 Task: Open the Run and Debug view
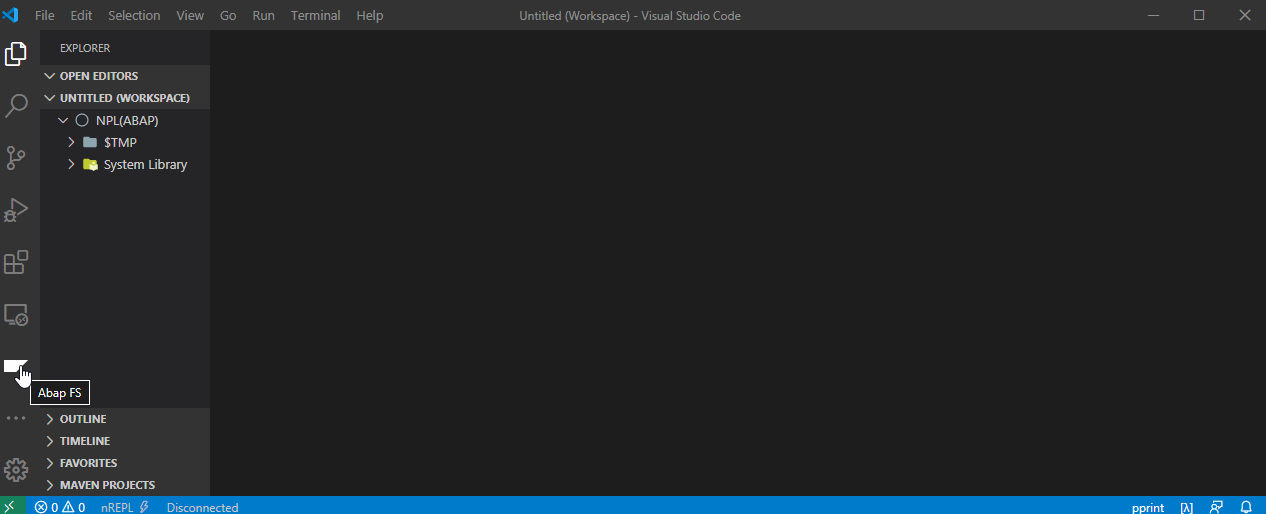(x=16, y=210)
